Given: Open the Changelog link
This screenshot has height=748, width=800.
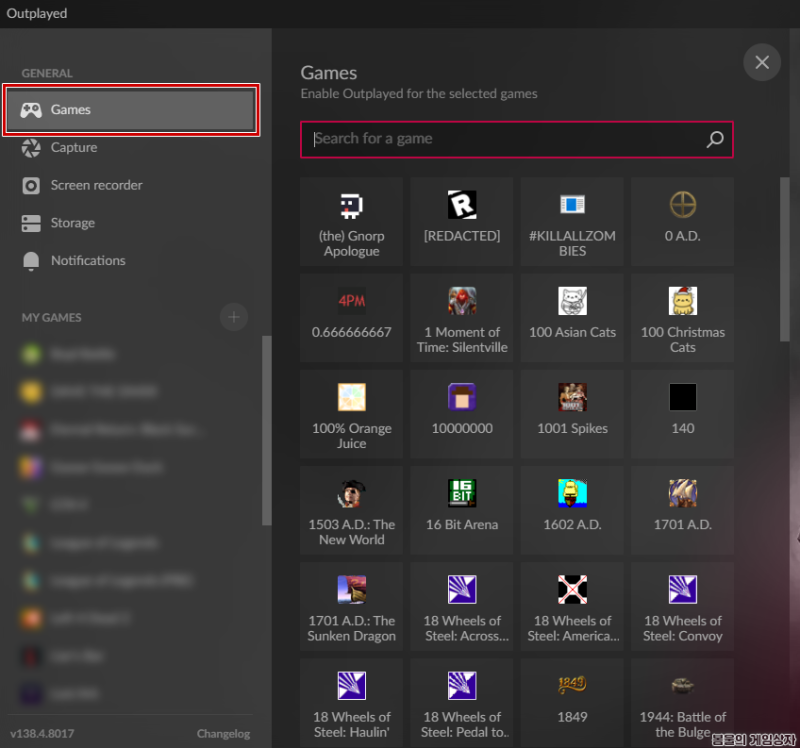Looking at the screenshot, I should point(223,734).
